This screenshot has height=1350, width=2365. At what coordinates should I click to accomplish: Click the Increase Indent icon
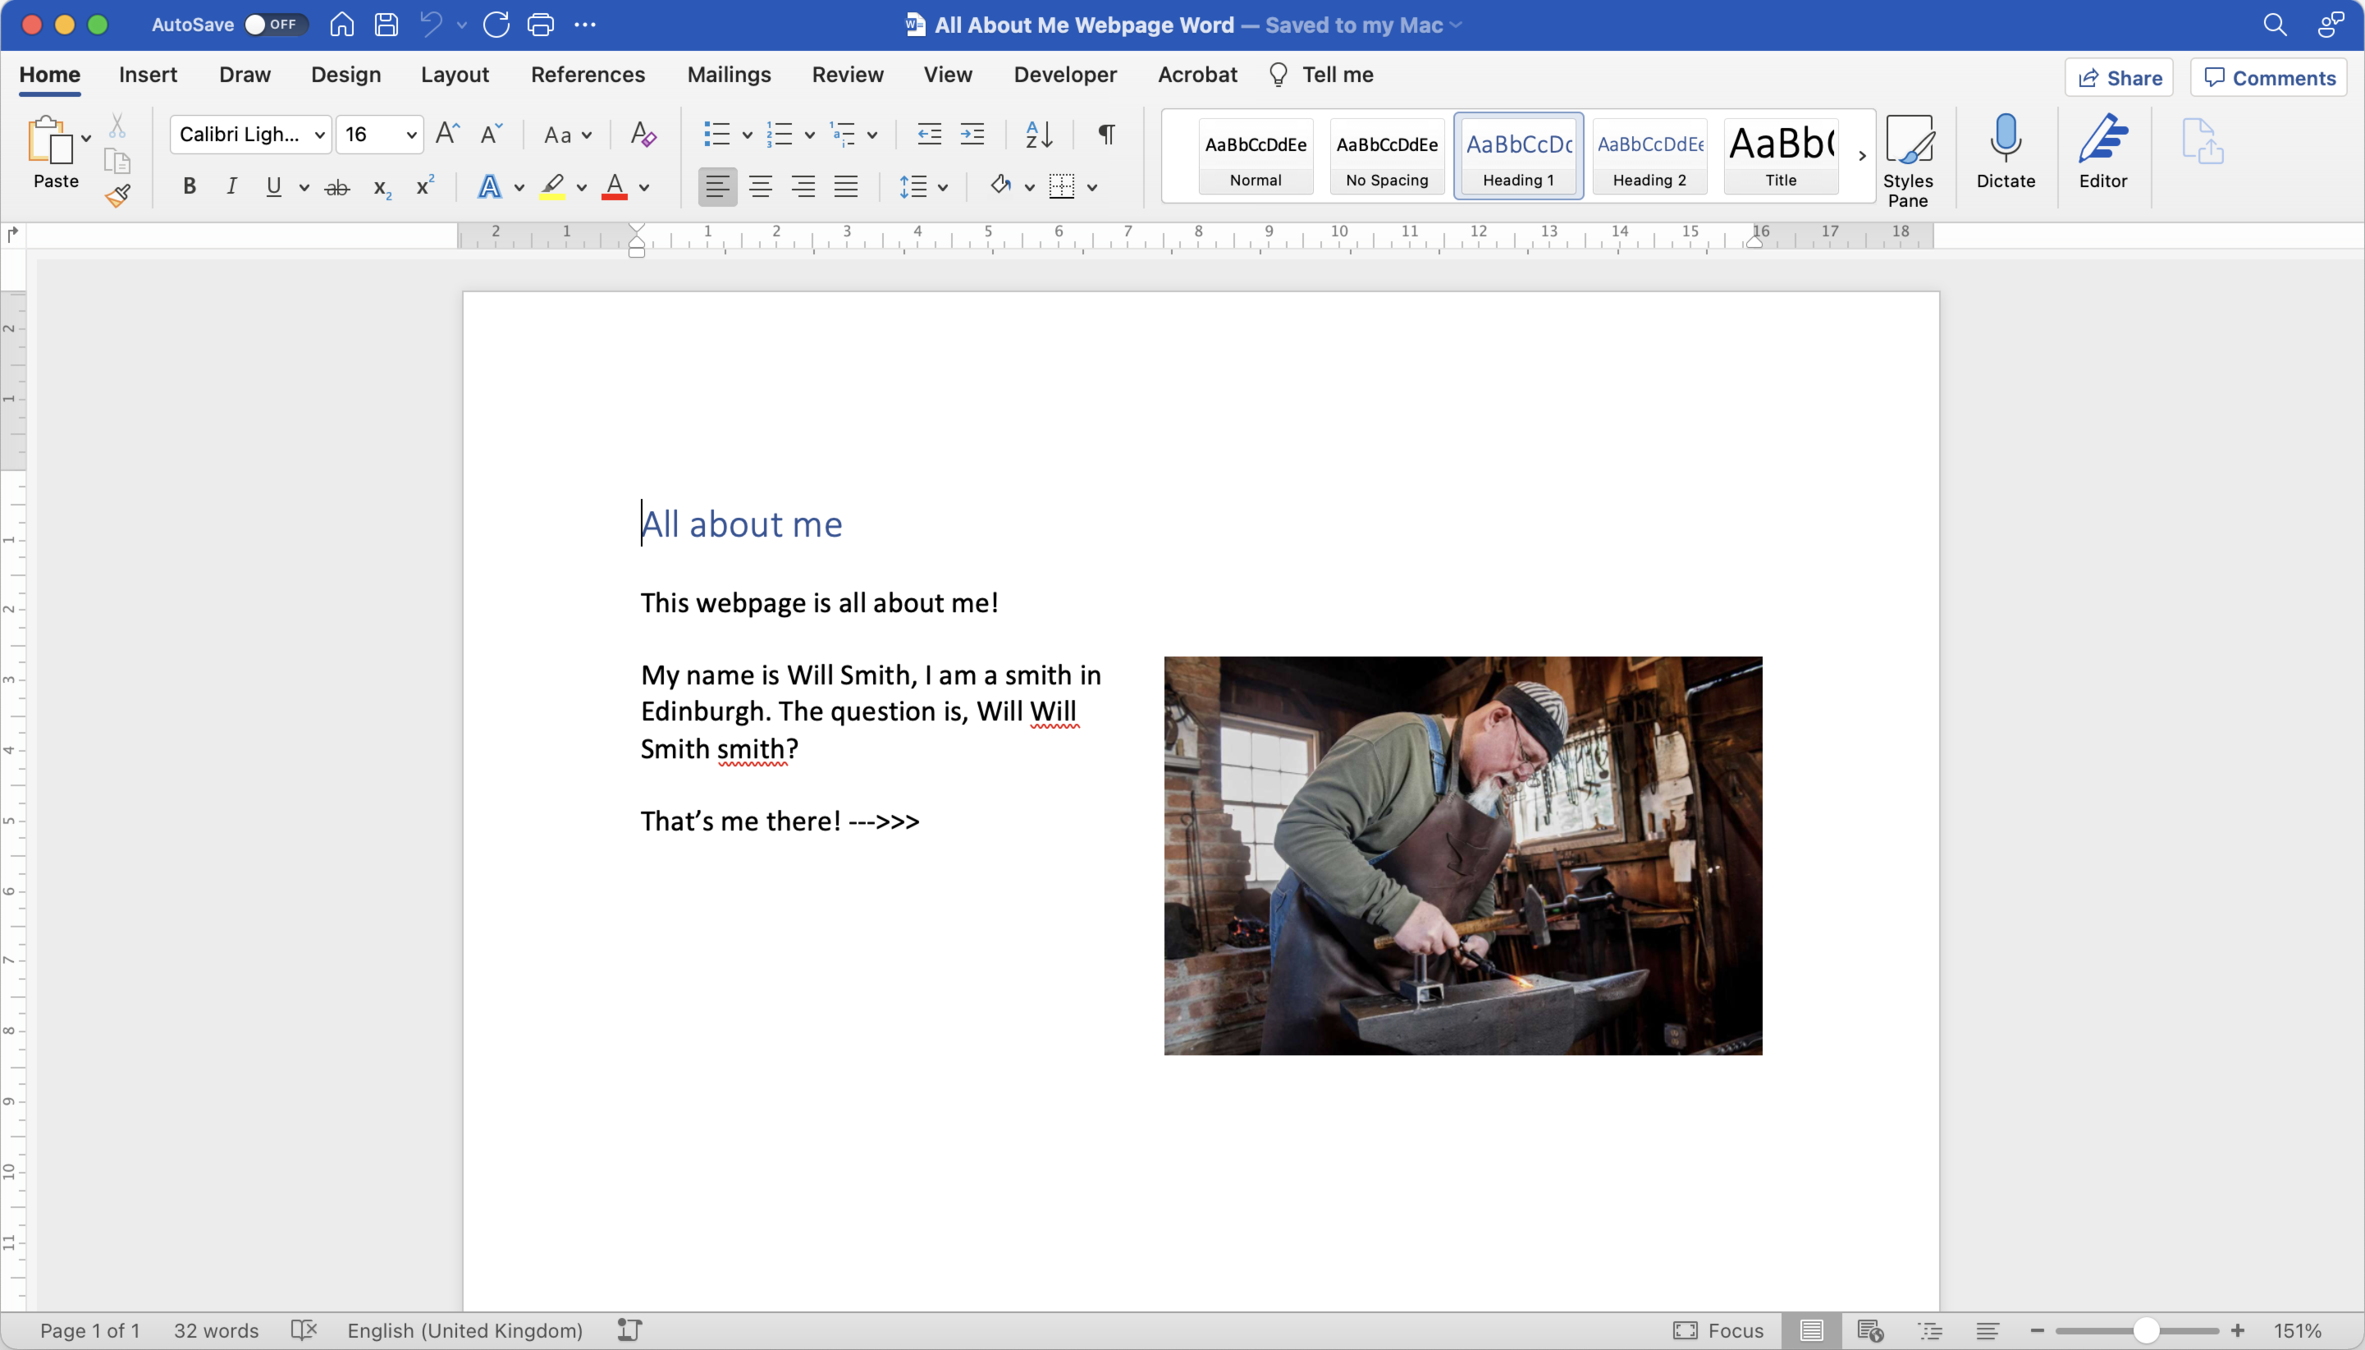point(972,134)
